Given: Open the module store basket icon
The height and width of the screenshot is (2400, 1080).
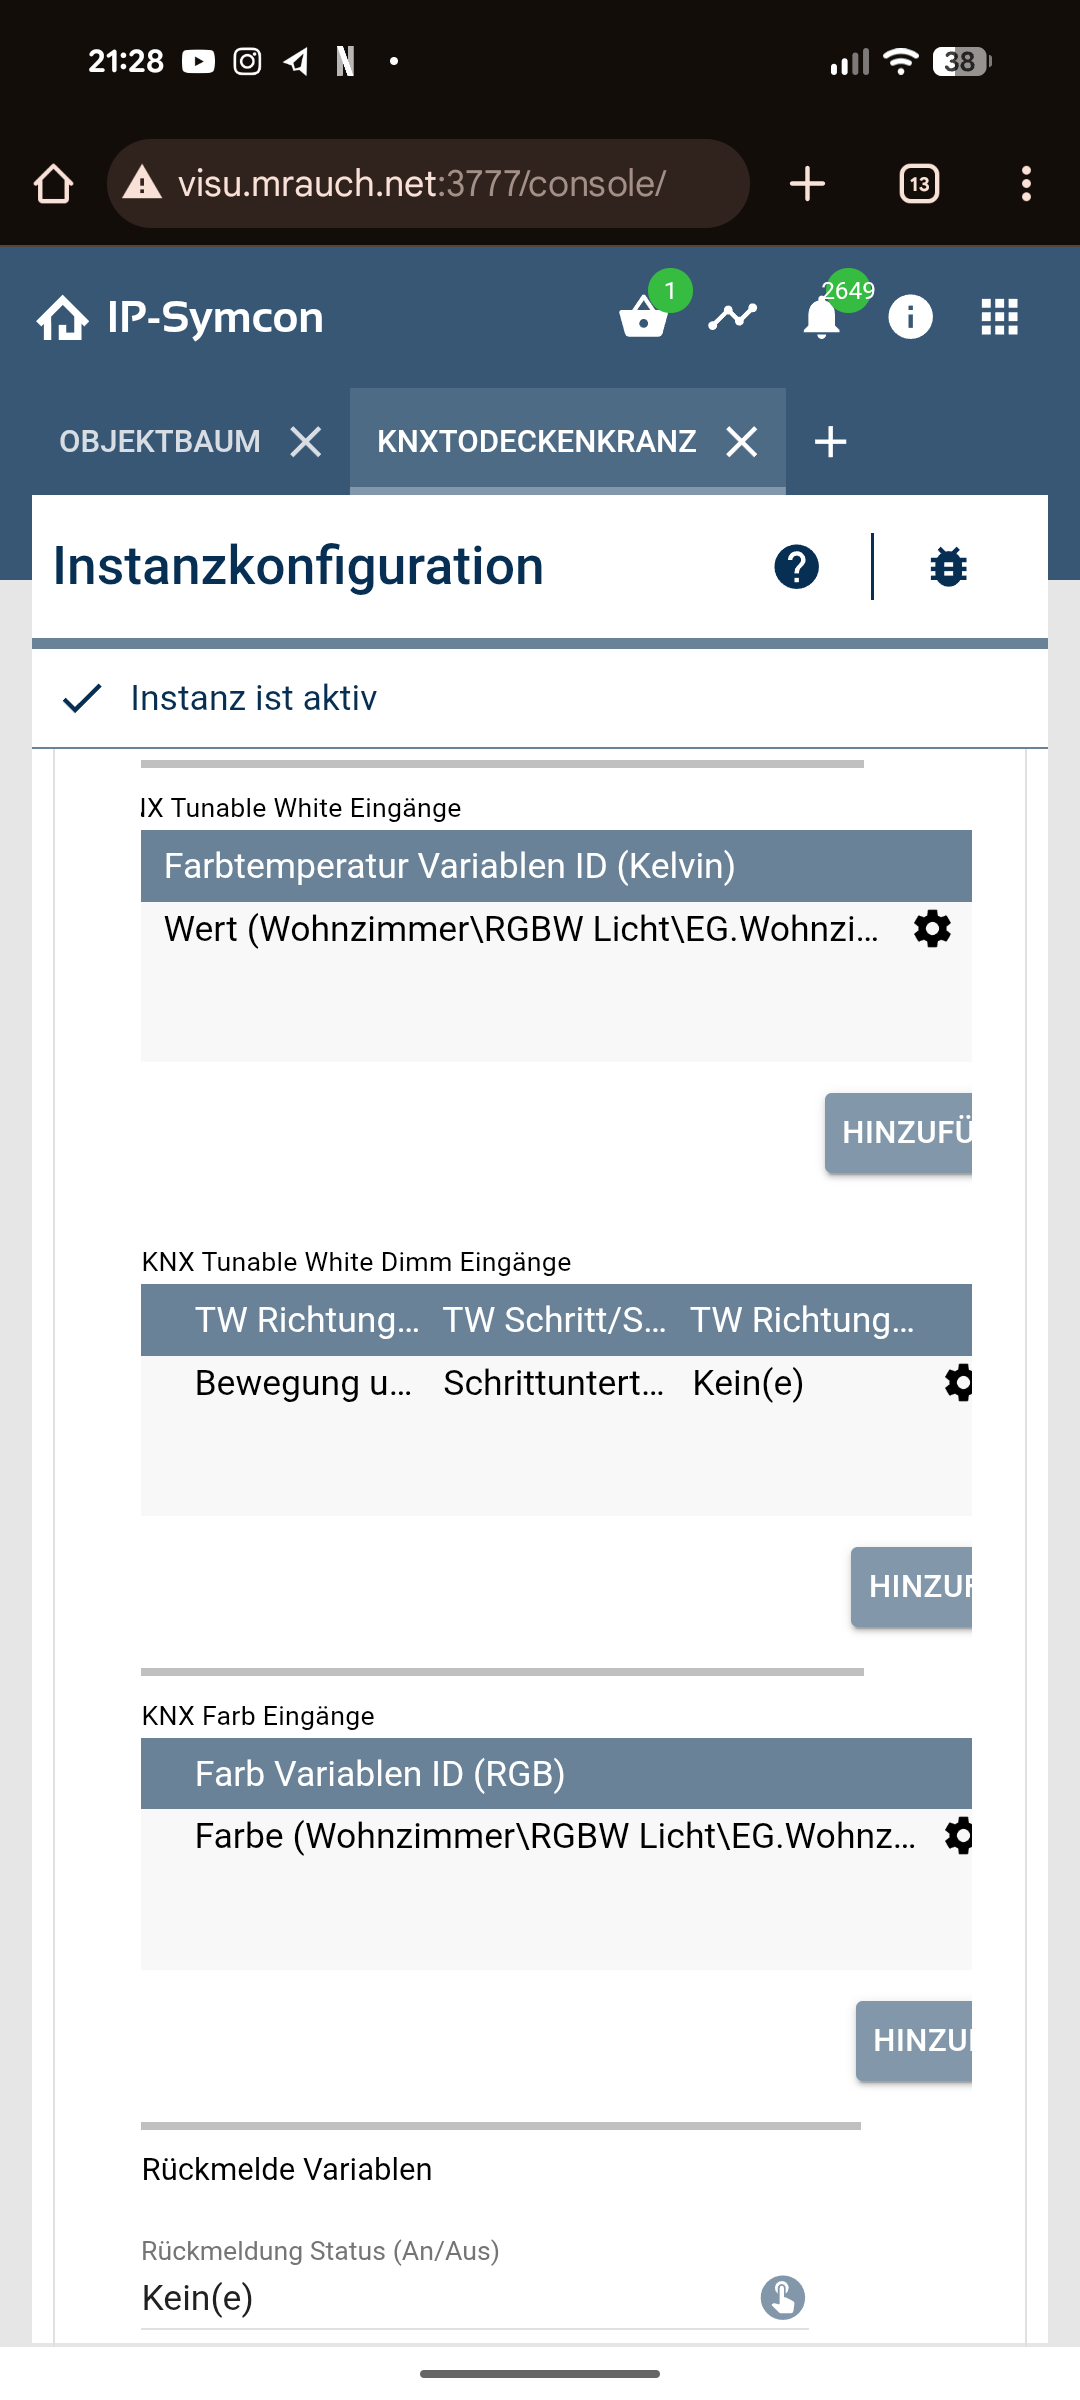Looking at the screenshot, I should [643, 318].
